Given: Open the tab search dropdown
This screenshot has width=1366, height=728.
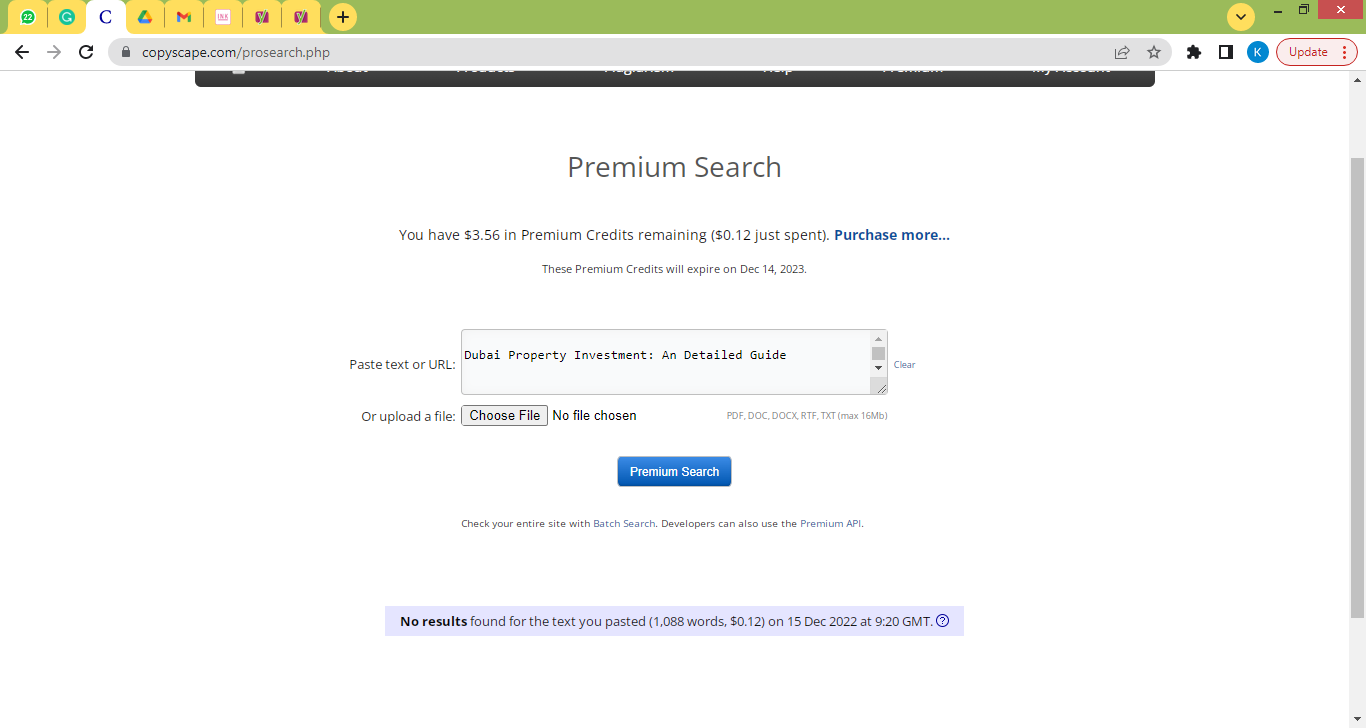Looking at the screenshot, I should click(x=1241, y=17).
